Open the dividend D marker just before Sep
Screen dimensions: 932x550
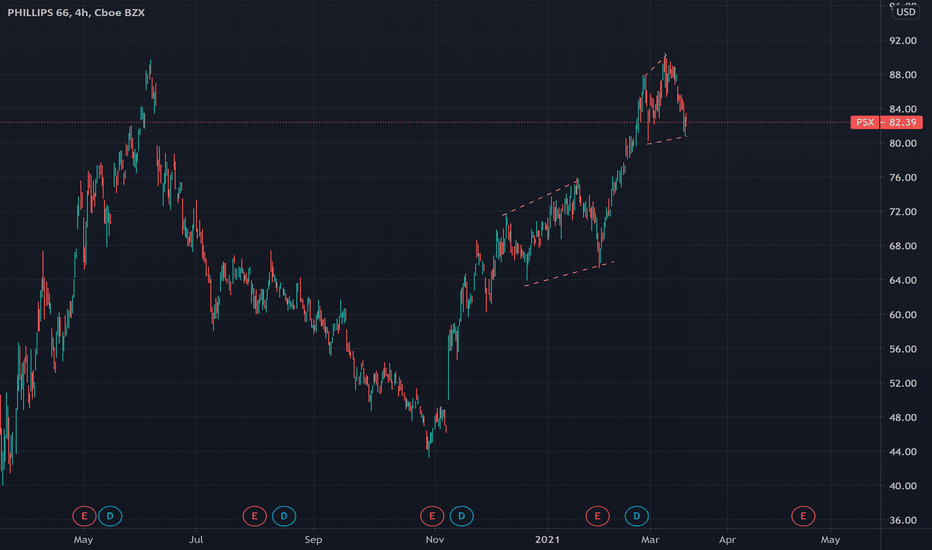284,516
